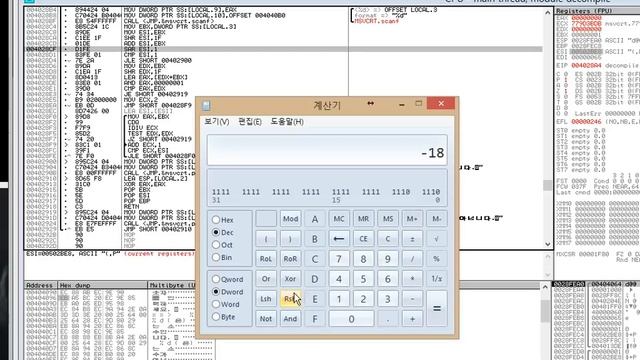Choose the Byte word size
640x360 pixels.
click(x=224, y=317)
